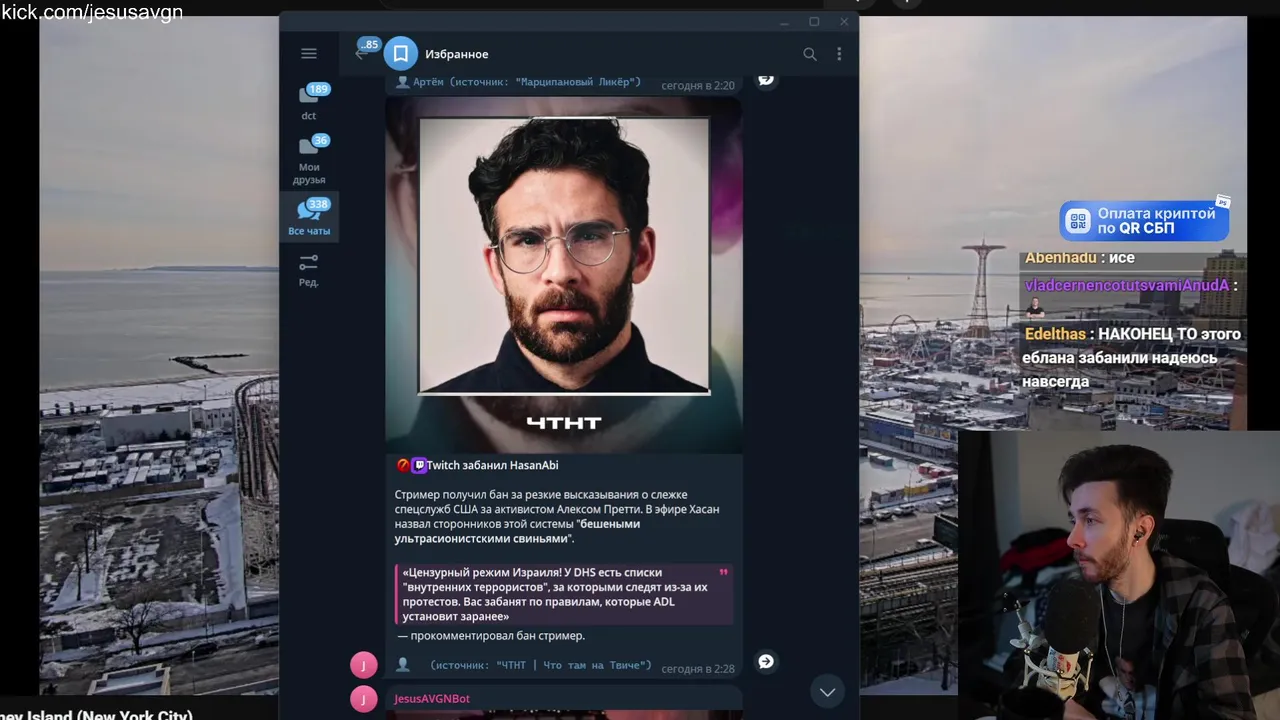Open the Saved Messages bookmark avatar
The width and height of the screenshot is (1280, 720).
click(400, 54)
